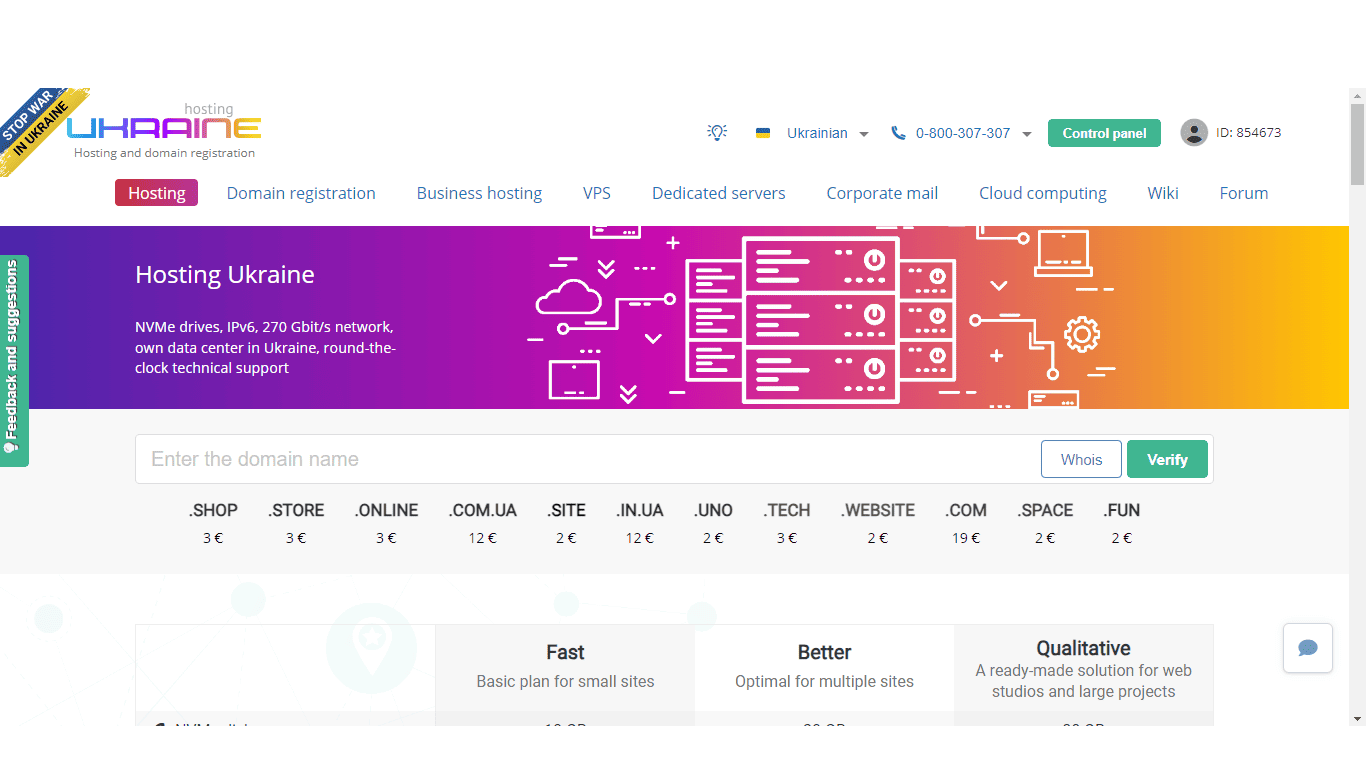Open the user account avatar icon
The width and height of the screenshot is (1366, 768).
pos(1194,133)
